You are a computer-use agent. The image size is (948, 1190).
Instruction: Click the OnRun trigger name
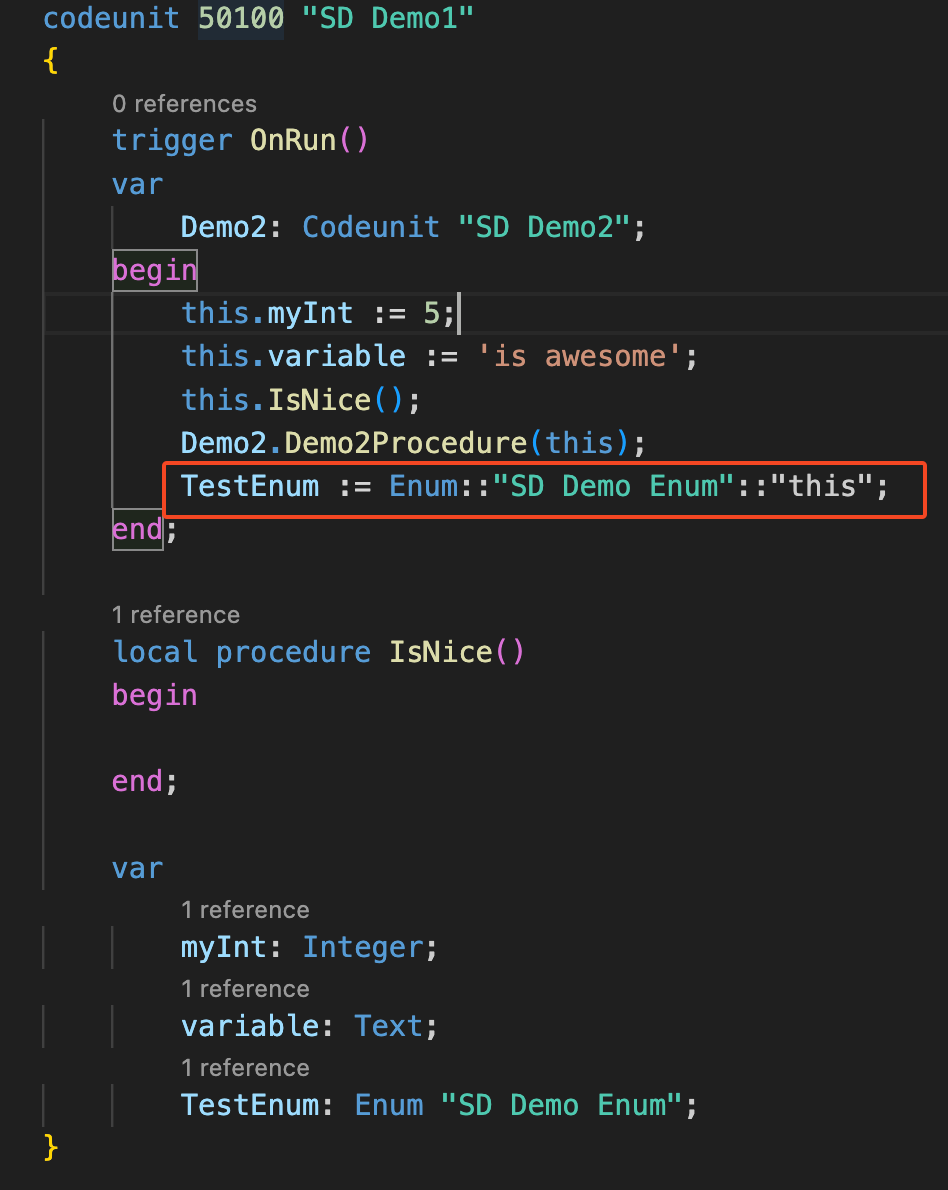(292, 140)
